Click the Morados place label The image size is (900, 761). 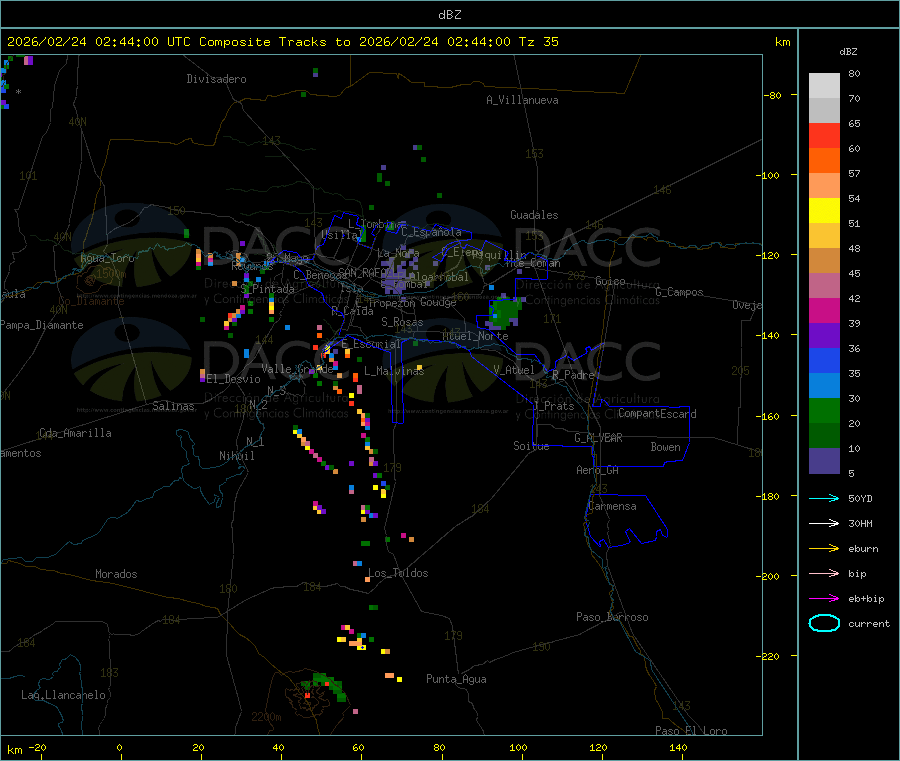pos(116,574)
